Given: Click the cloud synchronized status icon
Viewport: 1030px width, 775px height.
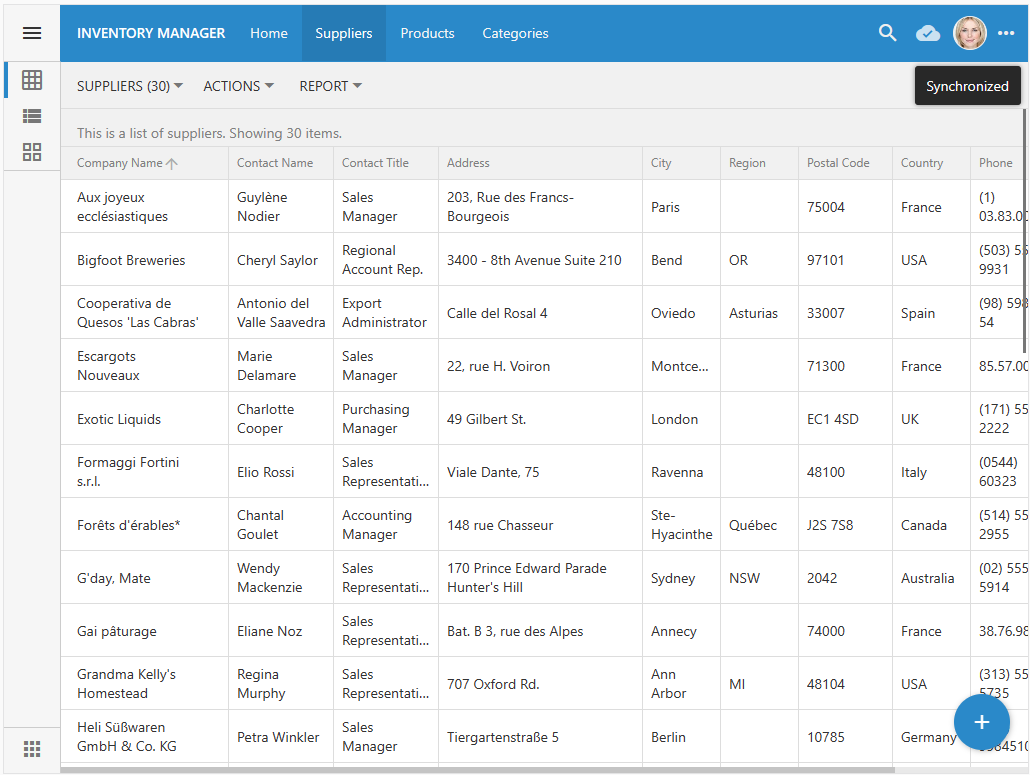Looking at the screenshot, I should (928, 33).
